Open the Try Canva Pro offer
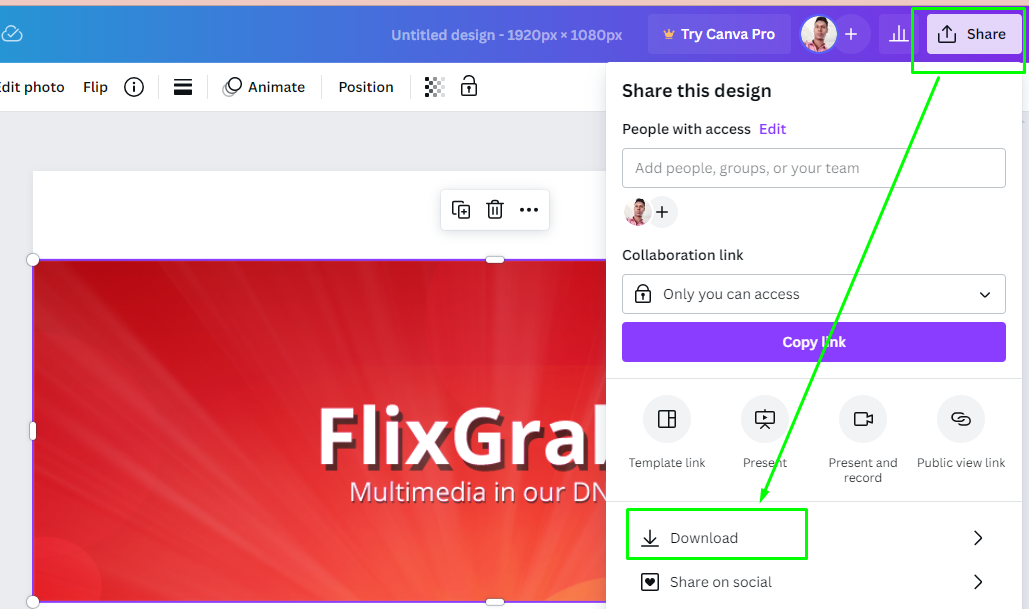 click(x=719, y=34)
